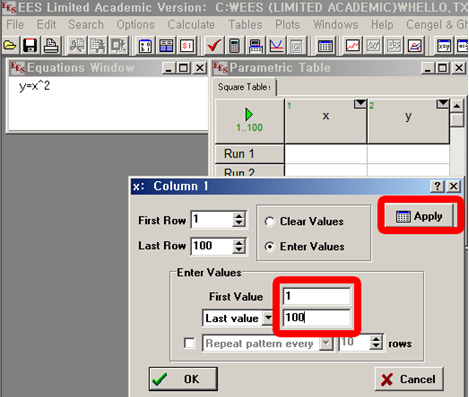469x397 pixels.
Task: Click the x column cell in Run 1
Action: [x=326, y=154]
